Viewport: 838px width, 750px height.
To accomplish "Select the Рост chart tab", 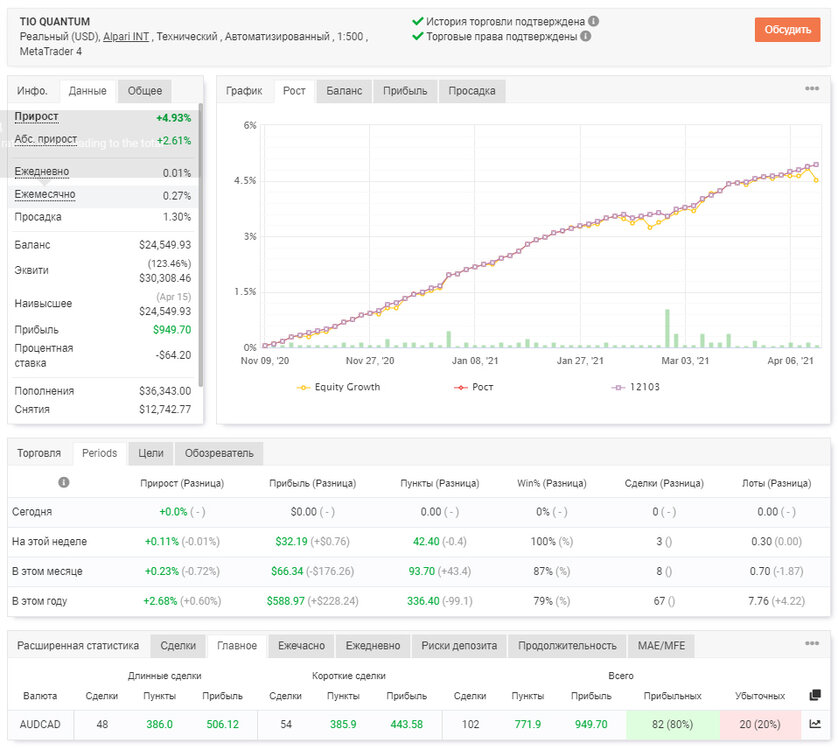I will tap(294, 91).
